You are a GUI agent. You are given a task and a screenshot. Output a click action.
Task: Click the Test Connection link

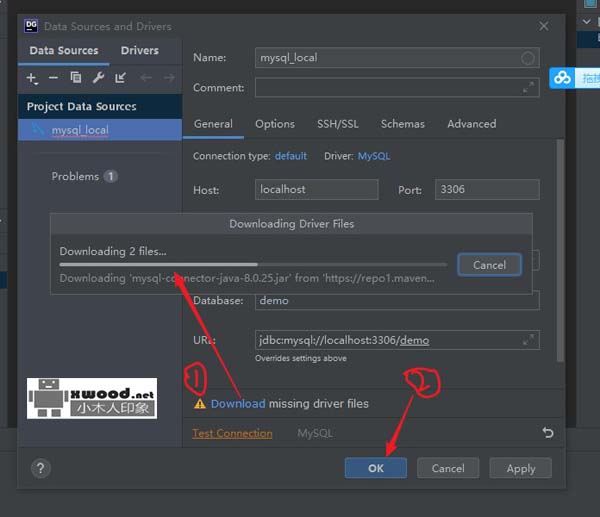pyautogui.click(x=232, y=433)
